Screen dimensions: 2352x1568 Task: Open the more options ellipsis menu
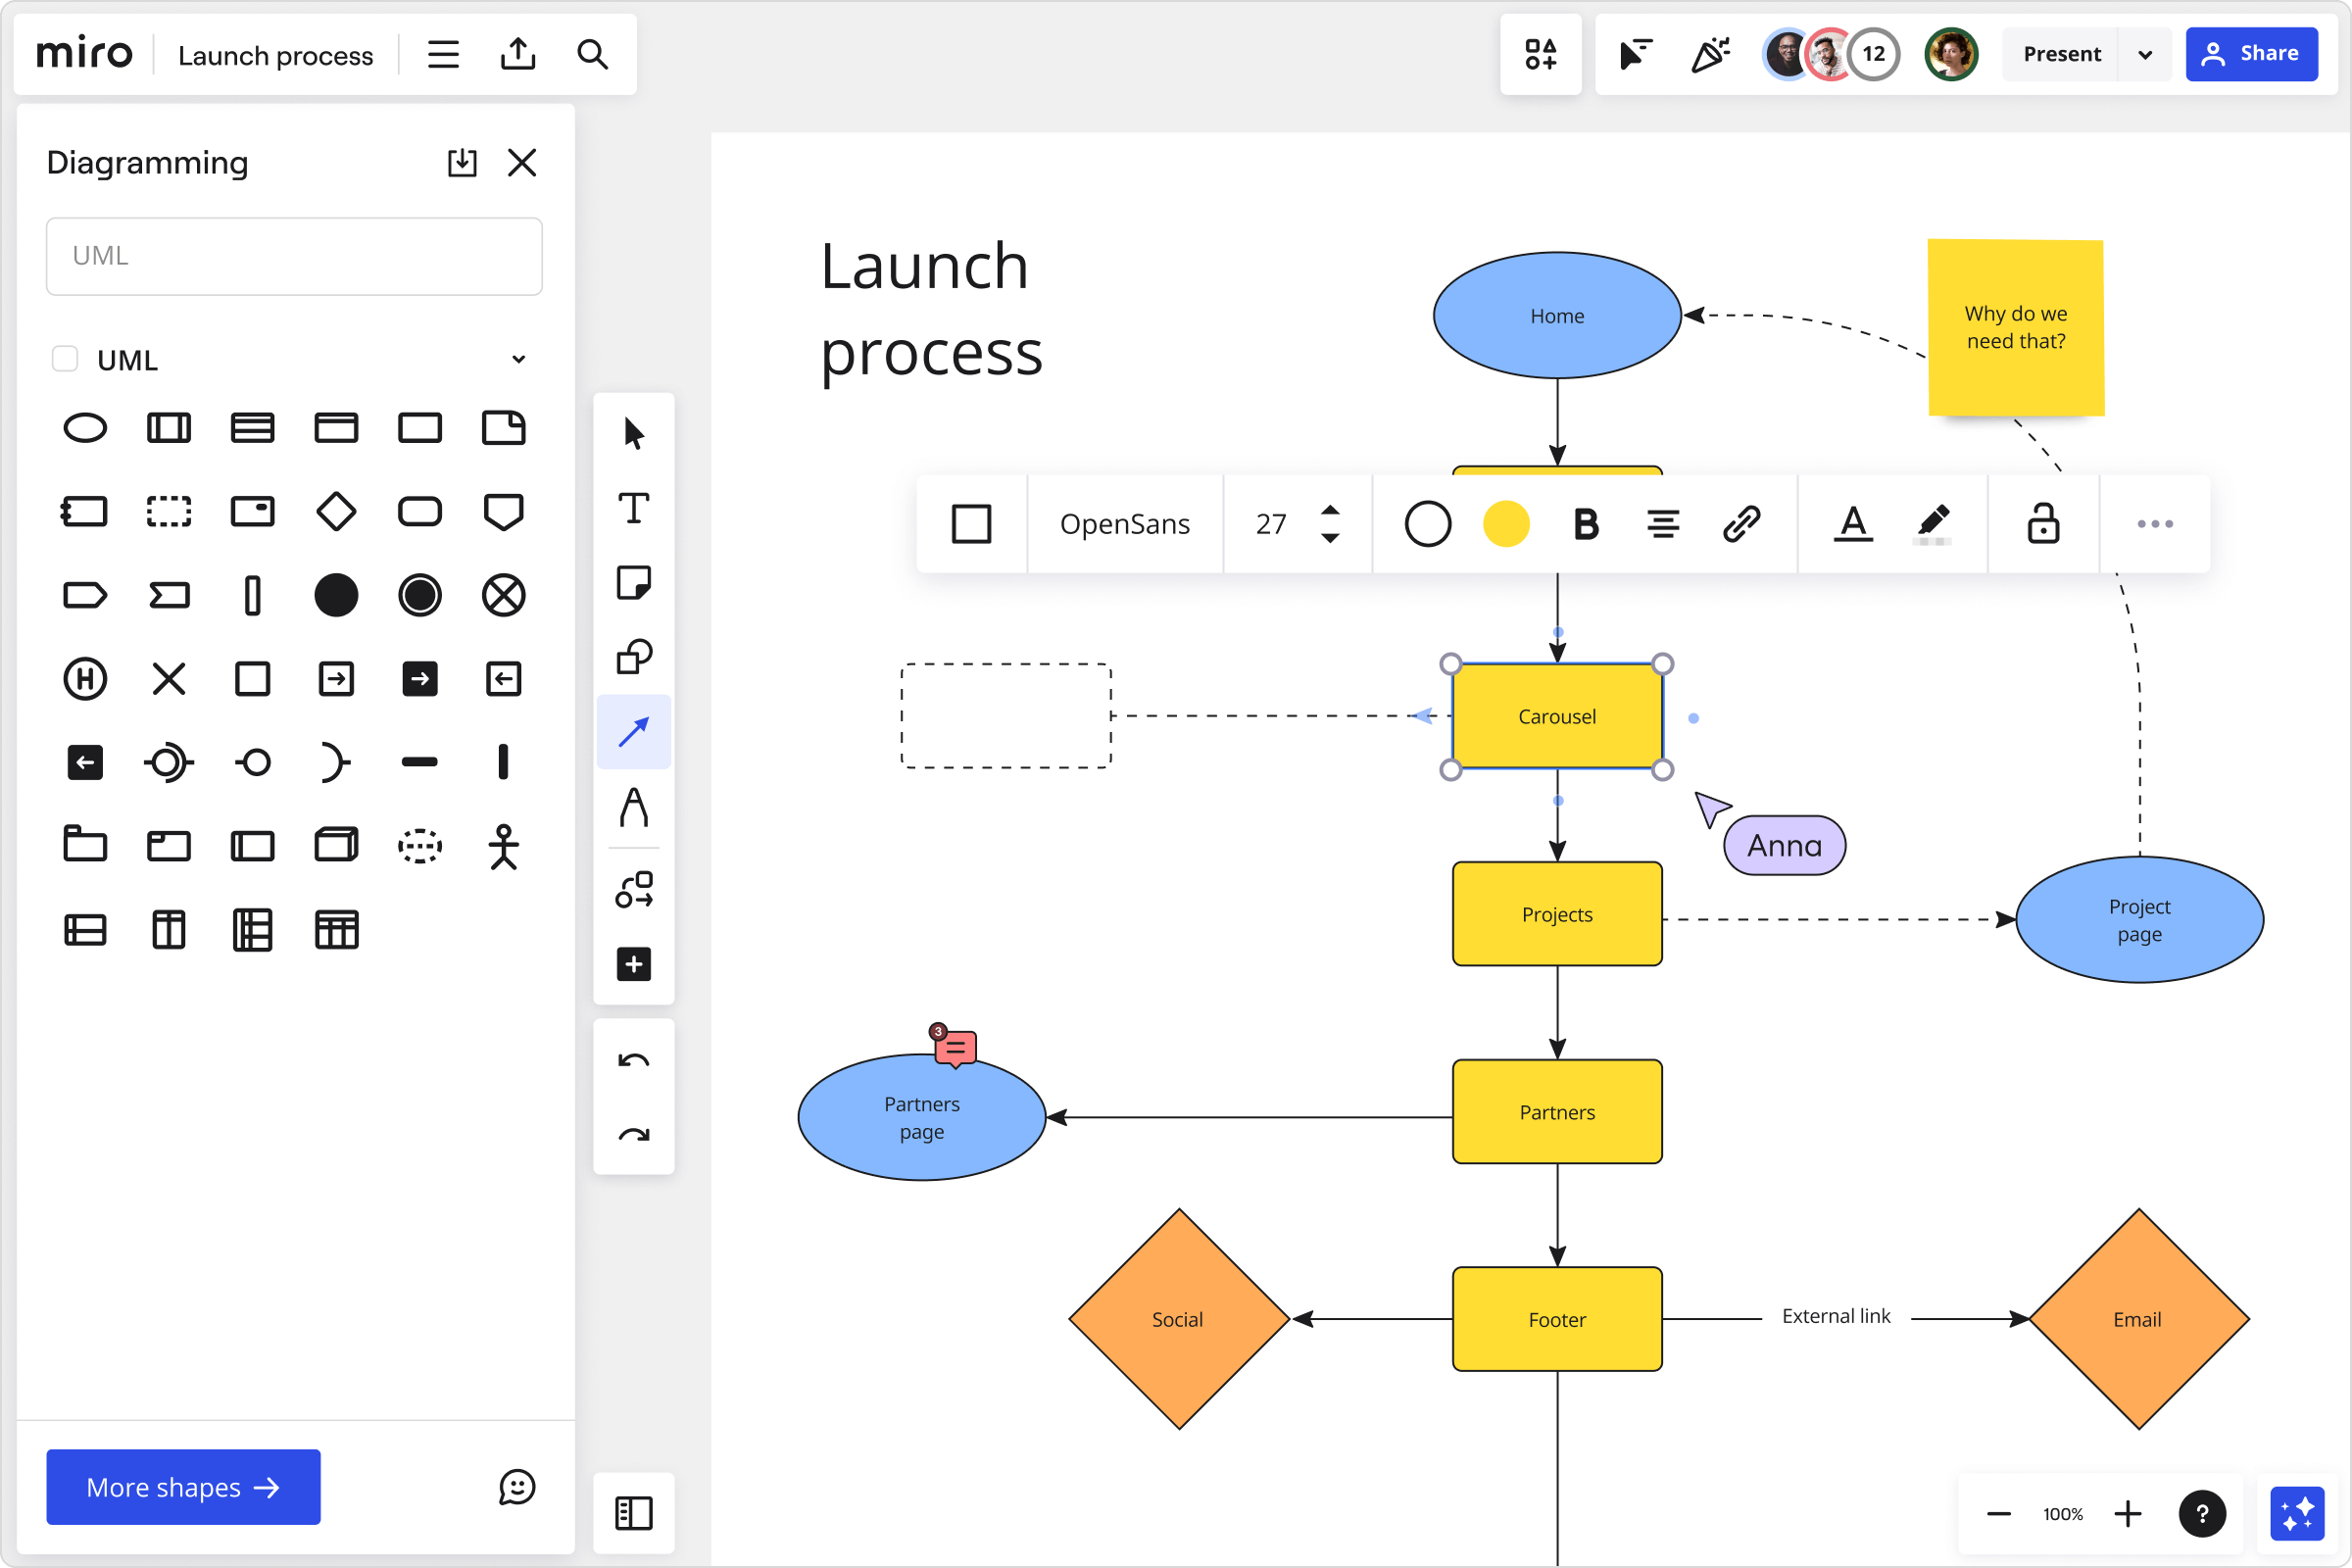[2154, 523]
